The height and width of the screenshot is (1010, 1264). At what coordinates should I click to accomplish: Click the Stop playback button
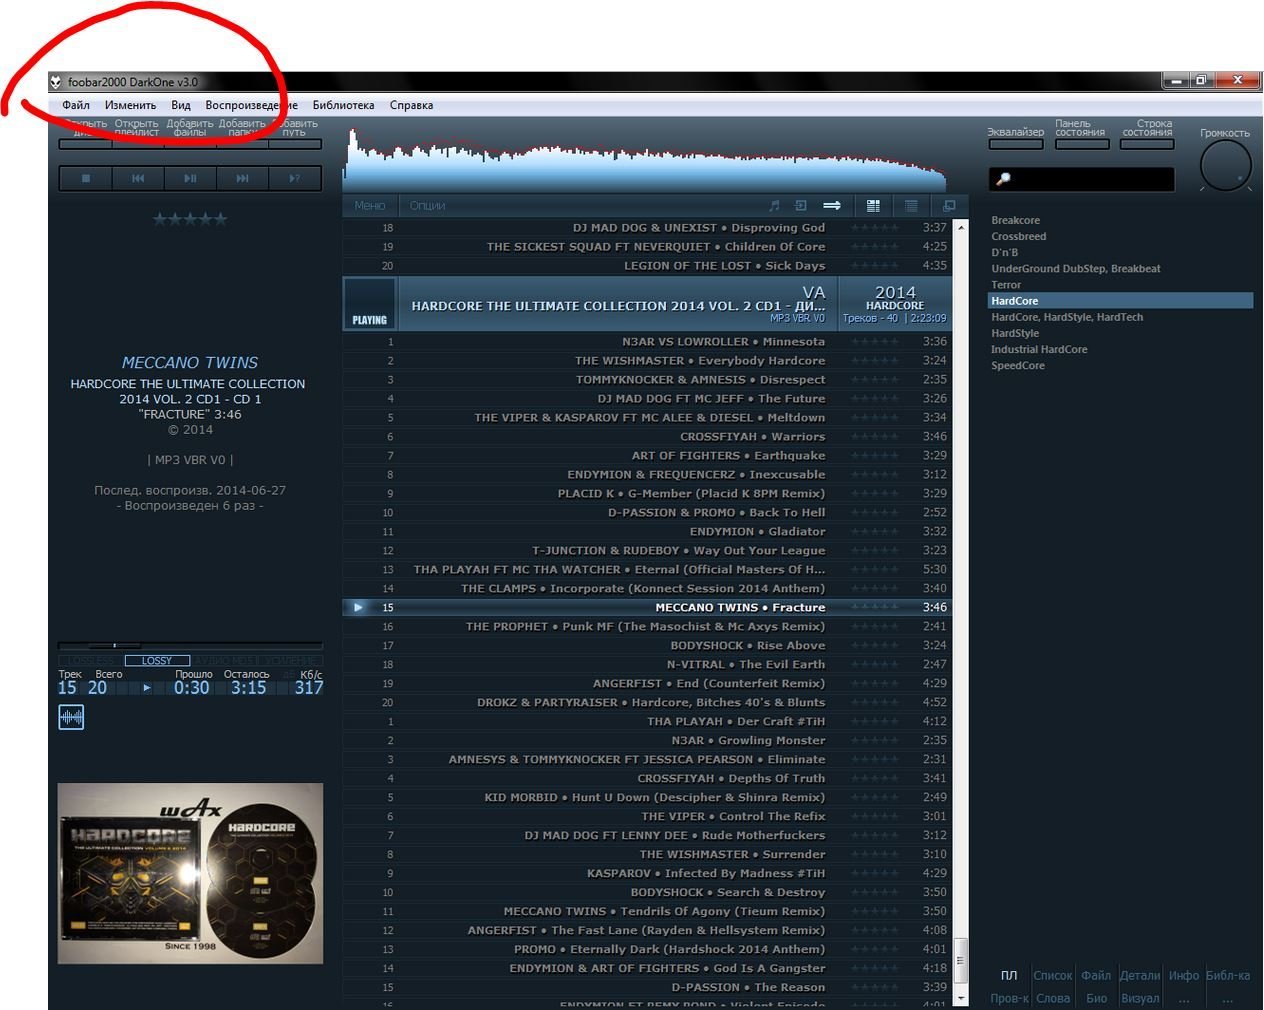pos(86,178)
